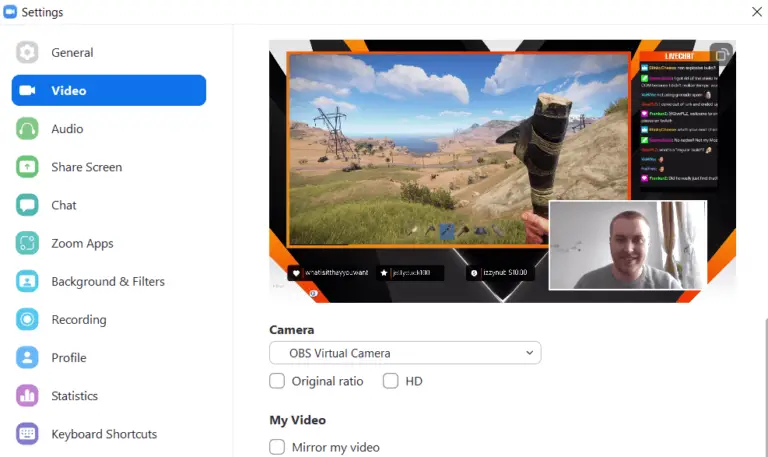Toggle Mirror my video checkbox

click(277, 447)
